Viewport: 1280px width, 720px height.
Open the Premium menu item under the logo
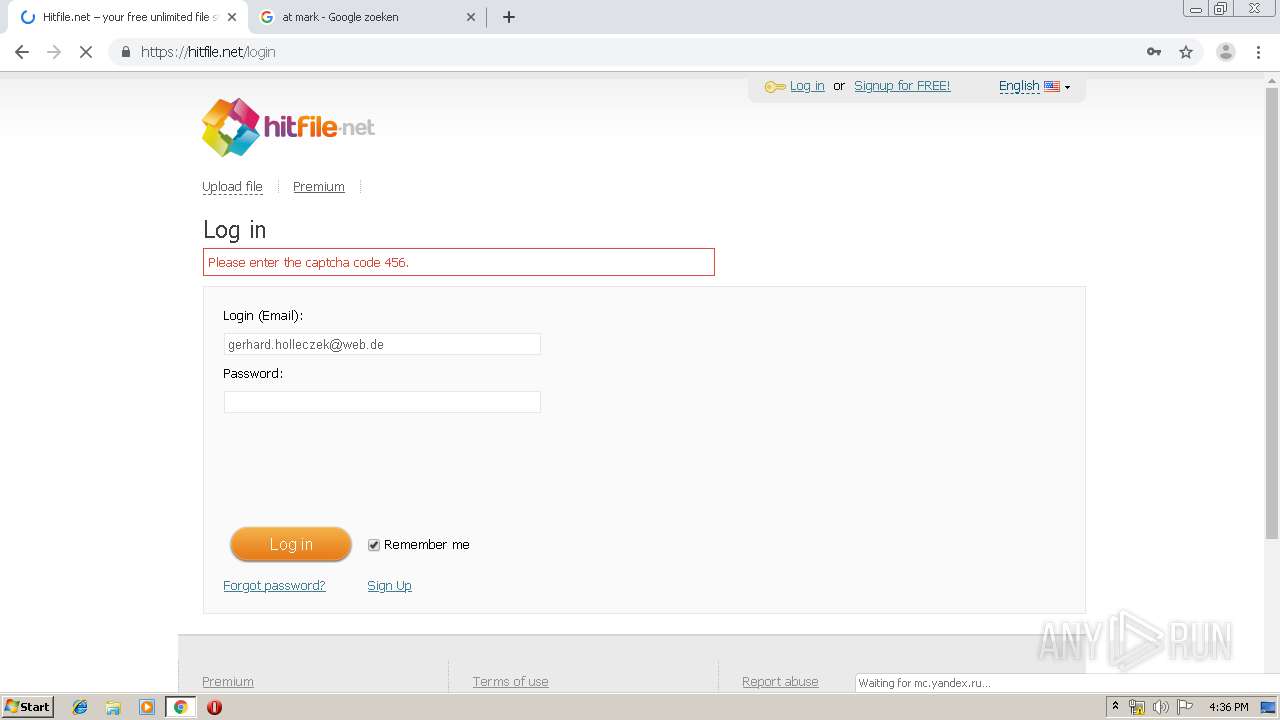(319, 187)
